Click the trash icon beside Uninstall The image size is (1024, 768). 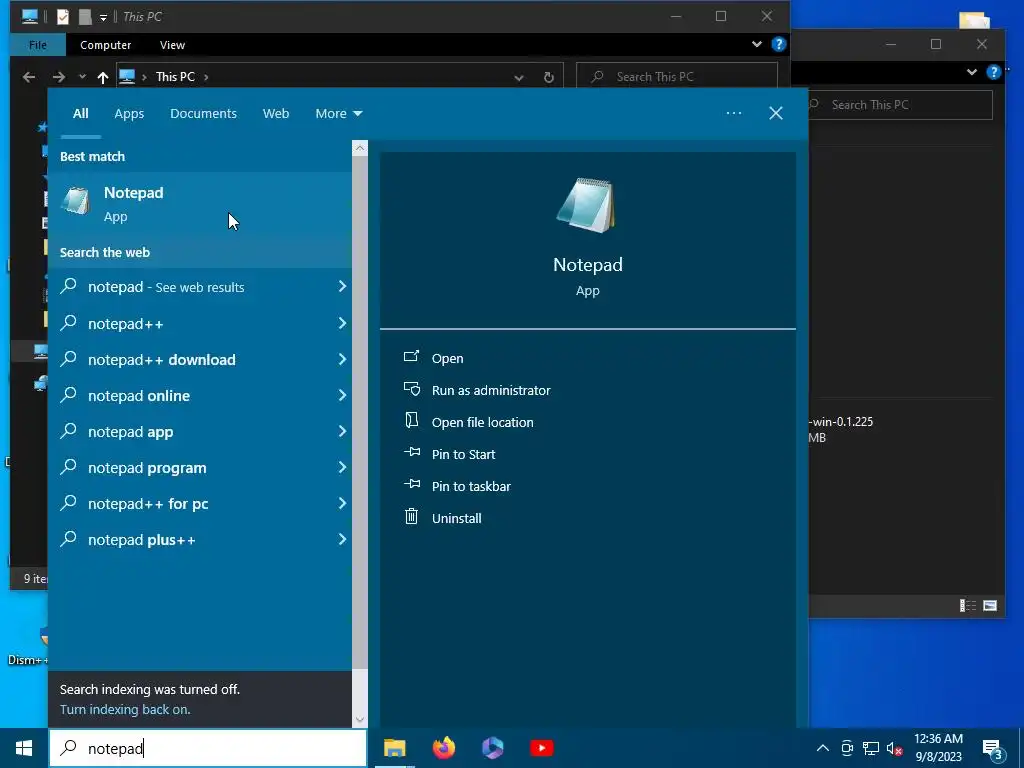(411, 517)
